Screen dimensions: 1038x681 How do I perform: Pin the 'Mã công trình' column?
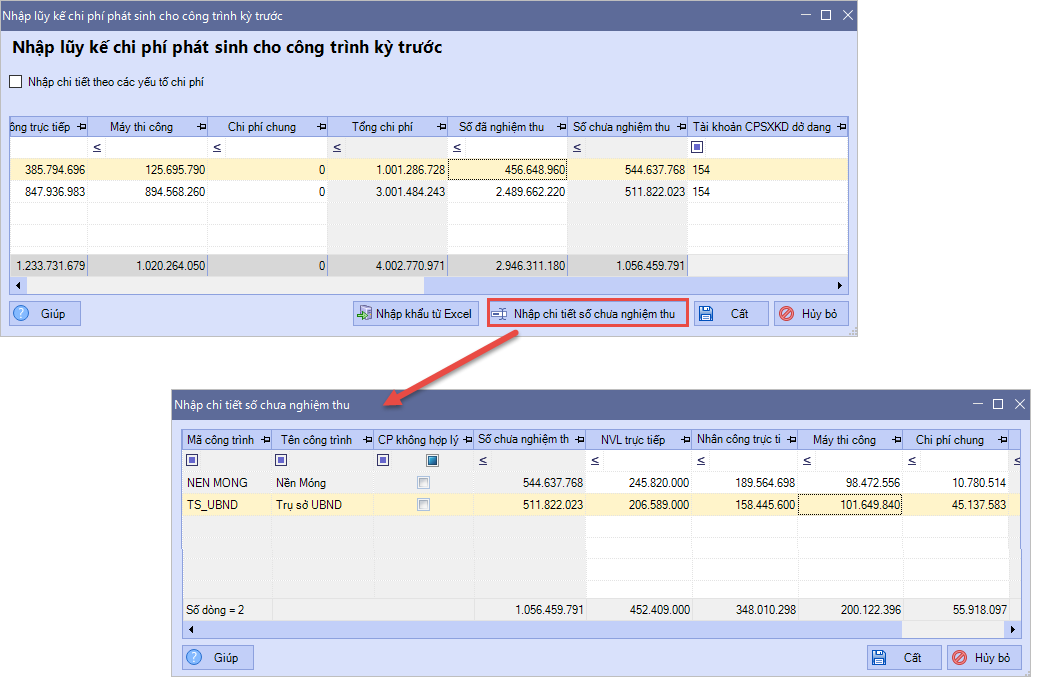(x=265, y=440)
